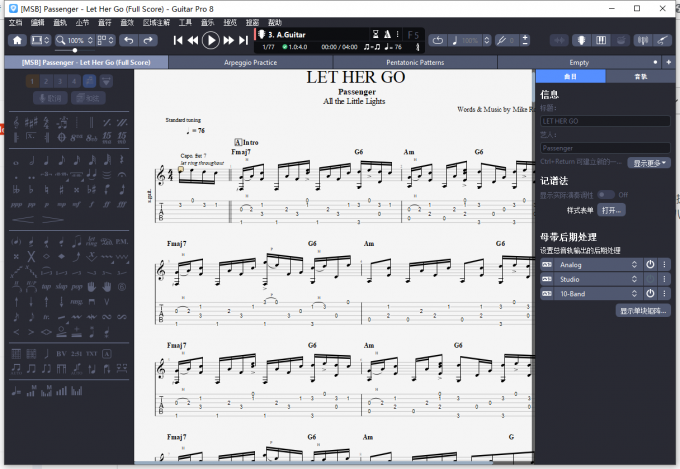Click the 显示单块音箱... button
Screen dimensions: 680x469
645,311
